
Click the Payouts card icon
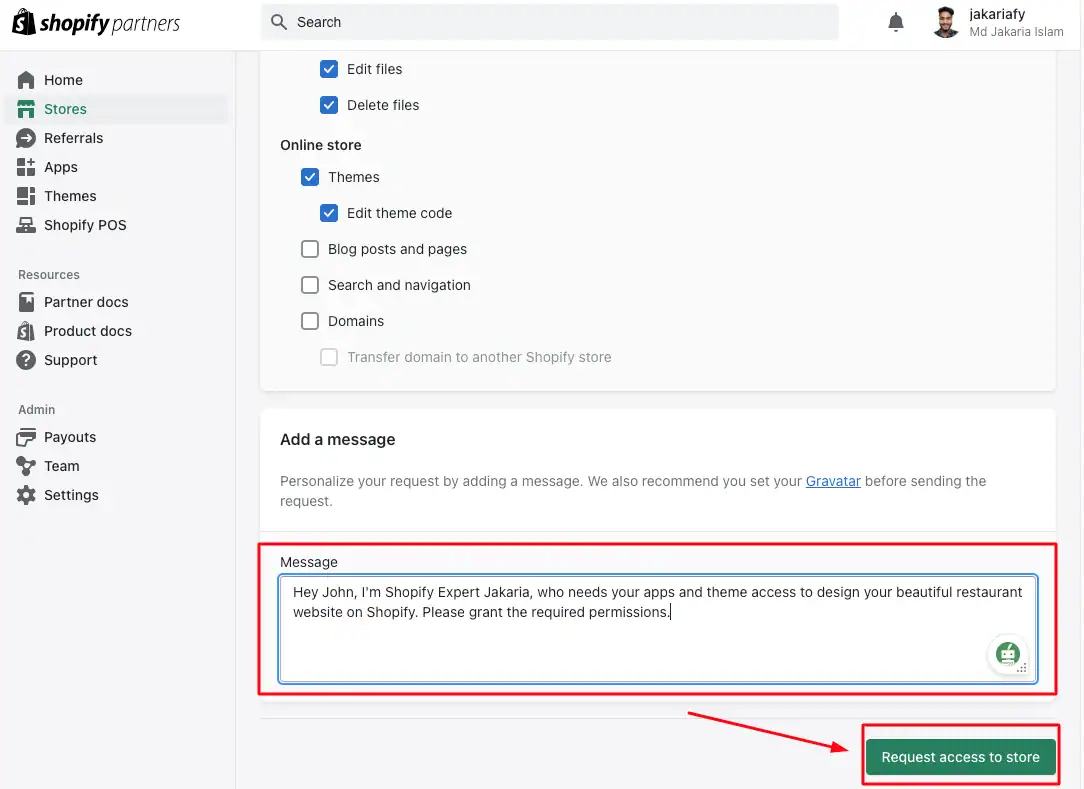point(26,437)
